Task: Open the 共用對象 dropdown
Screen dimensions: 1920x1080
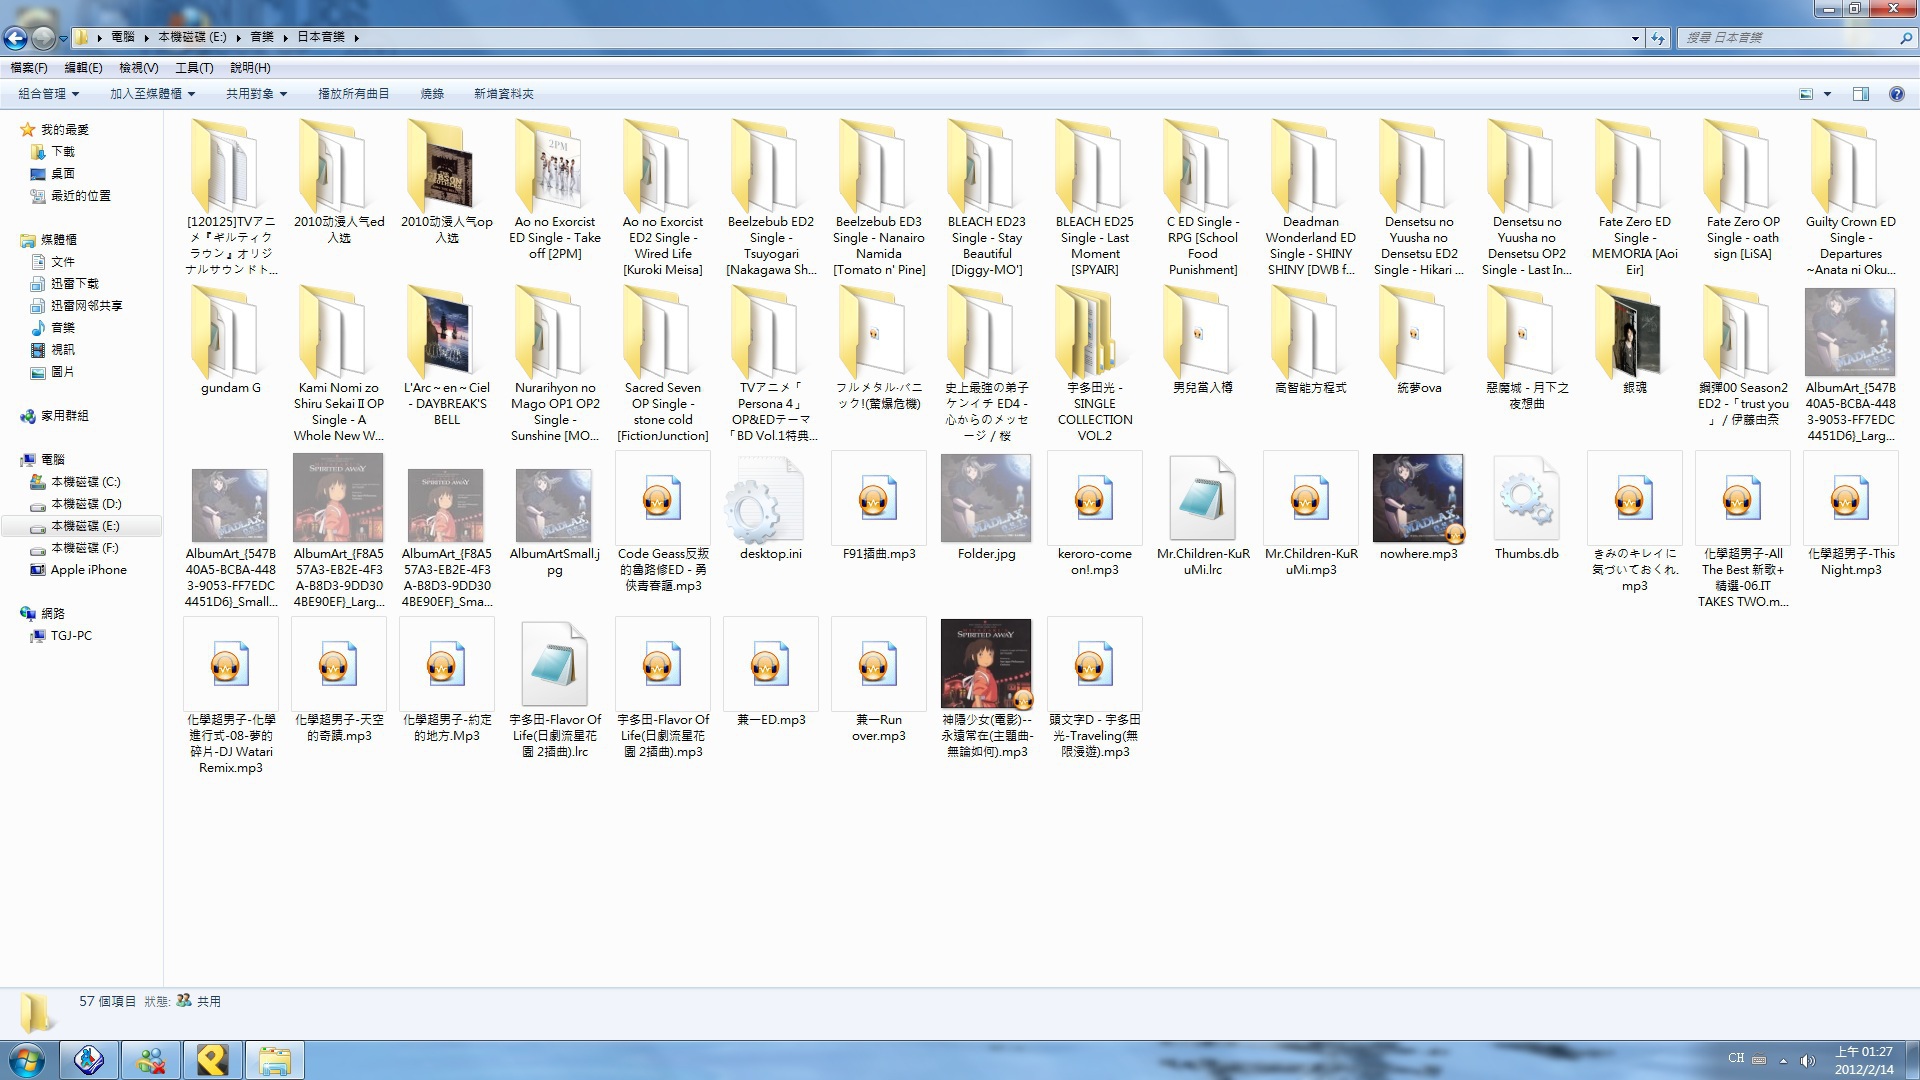Action: [x=256, y=94]
